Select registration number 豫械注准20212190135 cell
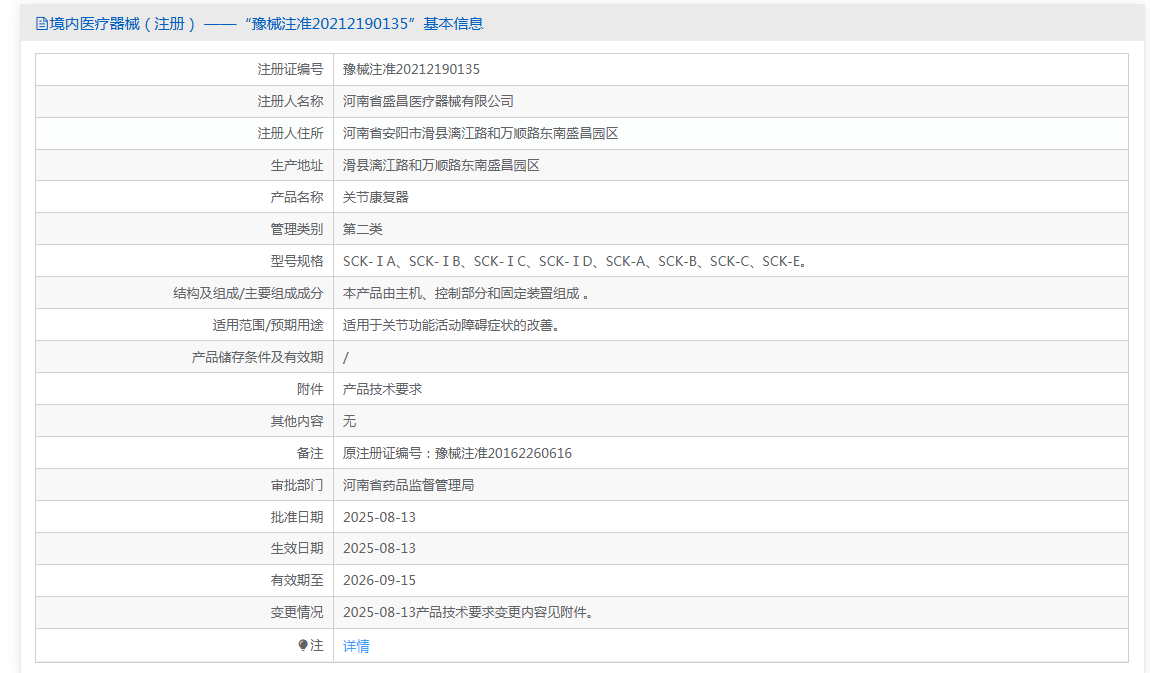The width and height of the screenshot is (1150, 673). [x=411, y=69]
